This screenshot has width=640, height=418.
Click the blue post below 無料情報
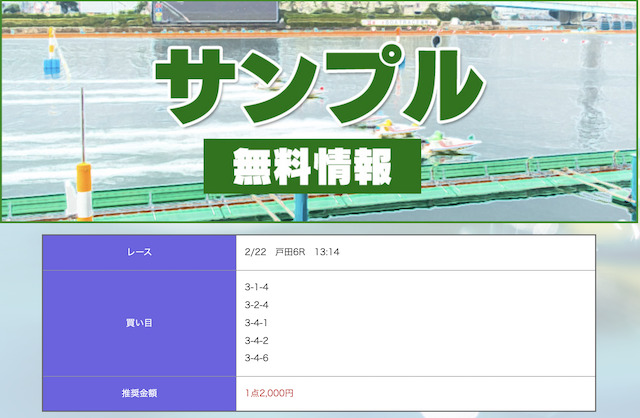[300, 207]
